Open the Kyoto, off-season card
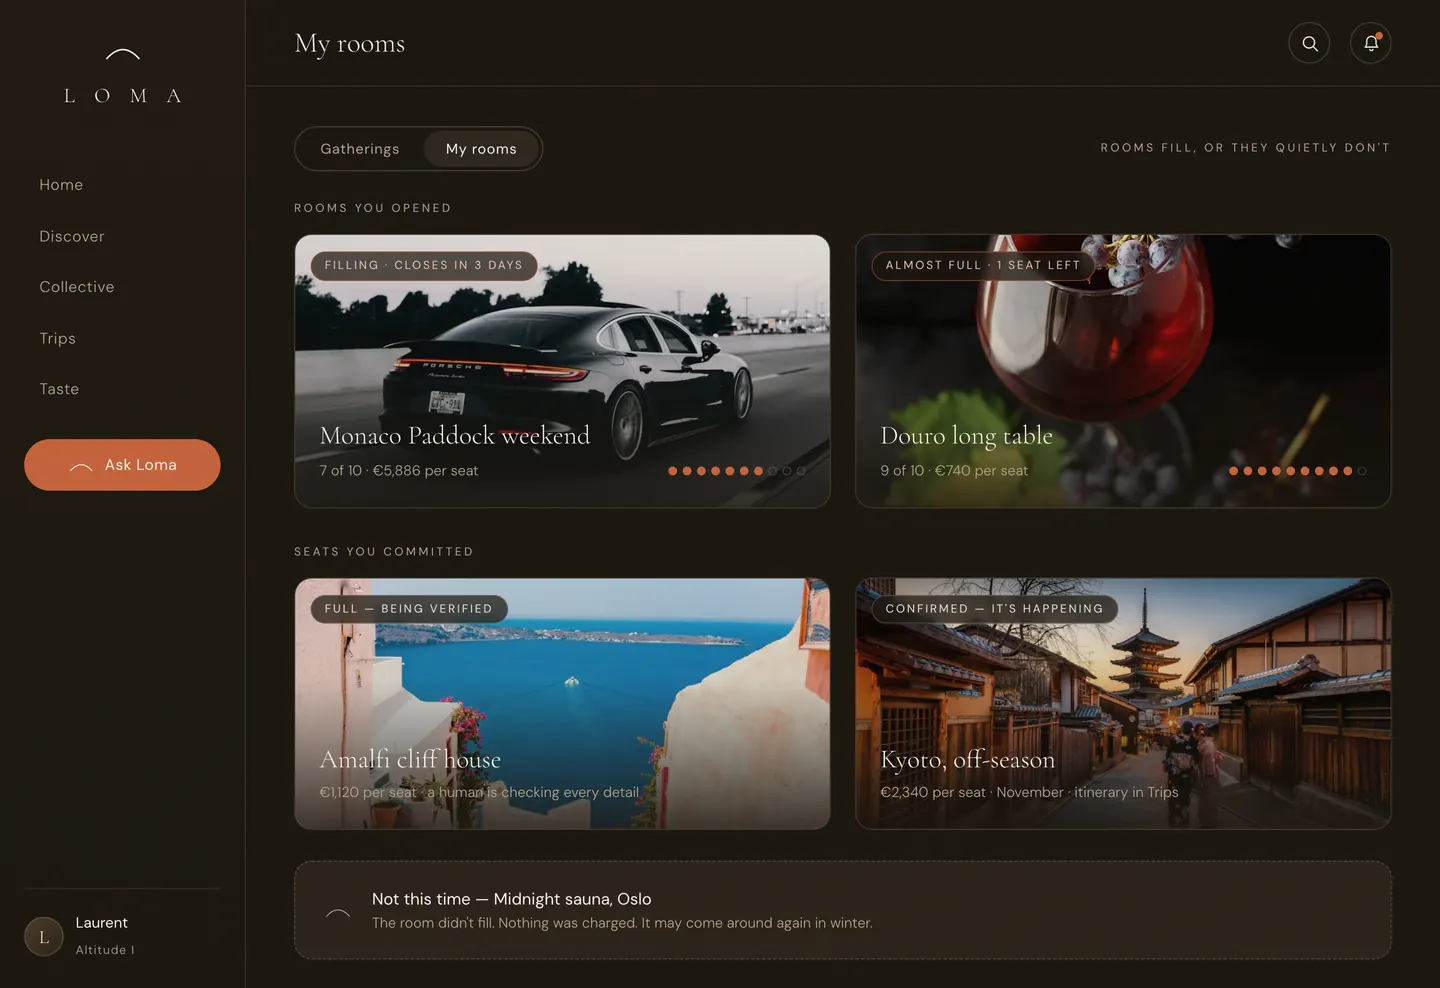Screen dimensions: 1440x988 point(1123,704)
